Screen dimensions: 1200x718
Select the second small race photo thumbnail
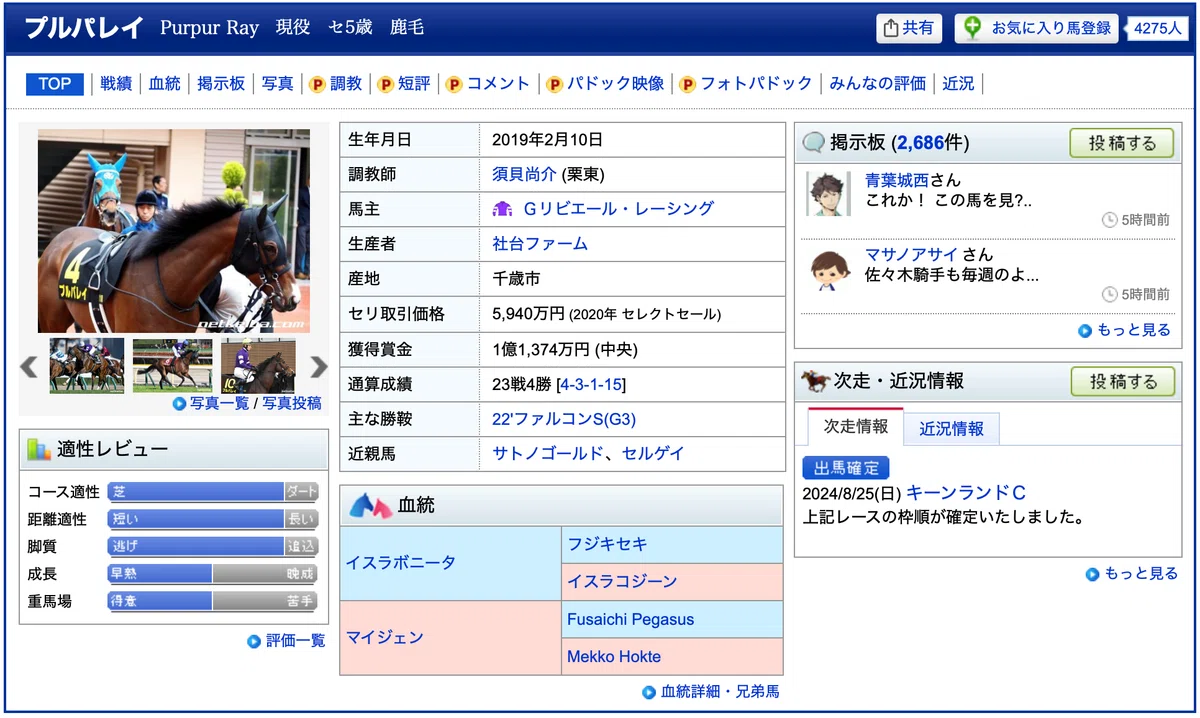pyautogui.click(x=172, y=365)
